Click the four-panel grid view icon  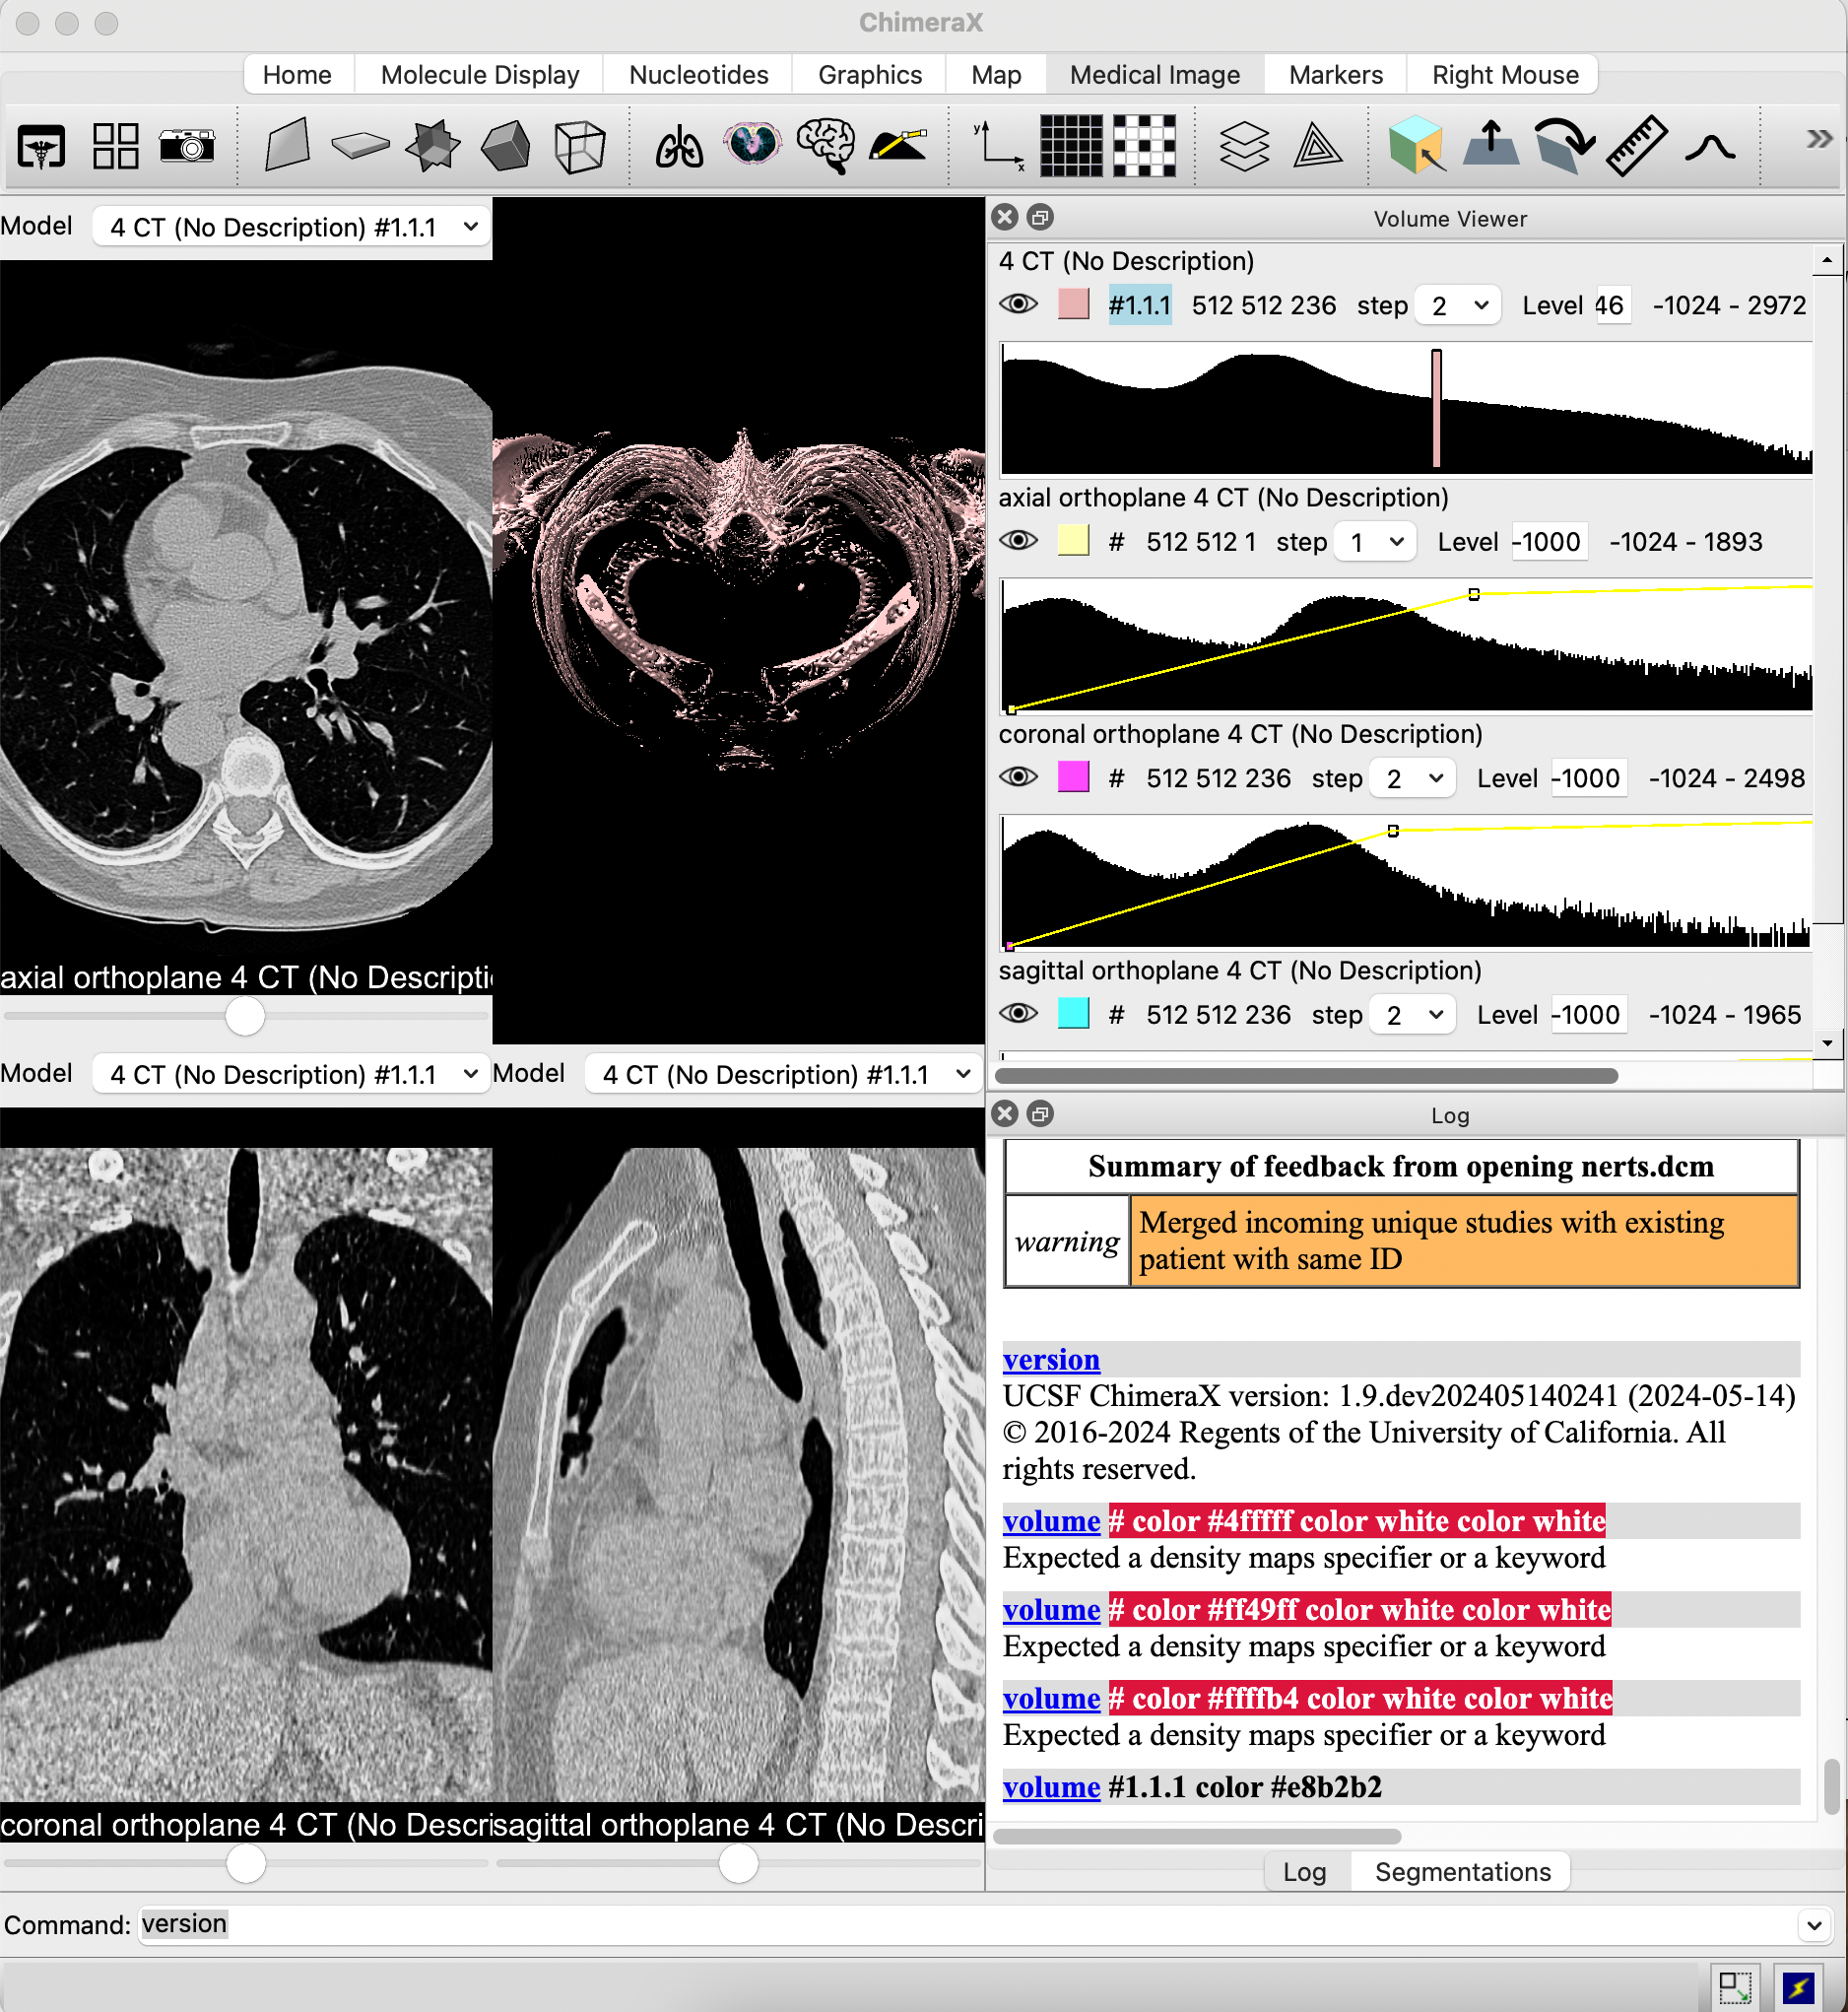pyautogui.click(x=115, y=147)
